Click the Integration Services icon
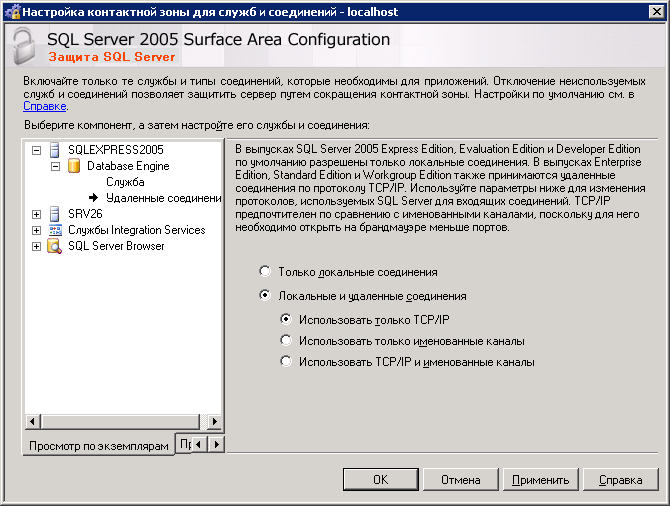 [55, 230]
